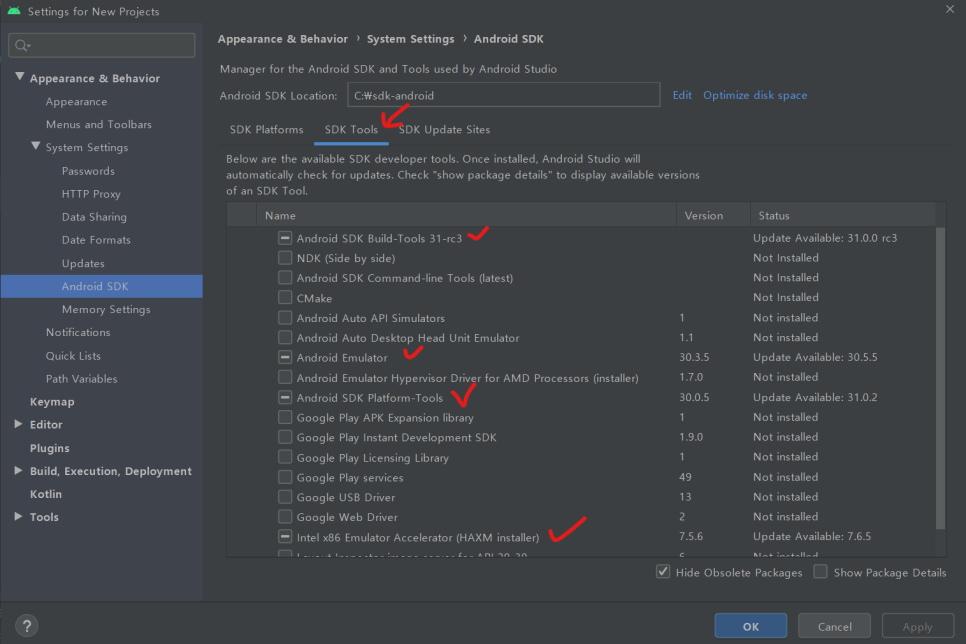Open Memory Settings page

[106, 309]
